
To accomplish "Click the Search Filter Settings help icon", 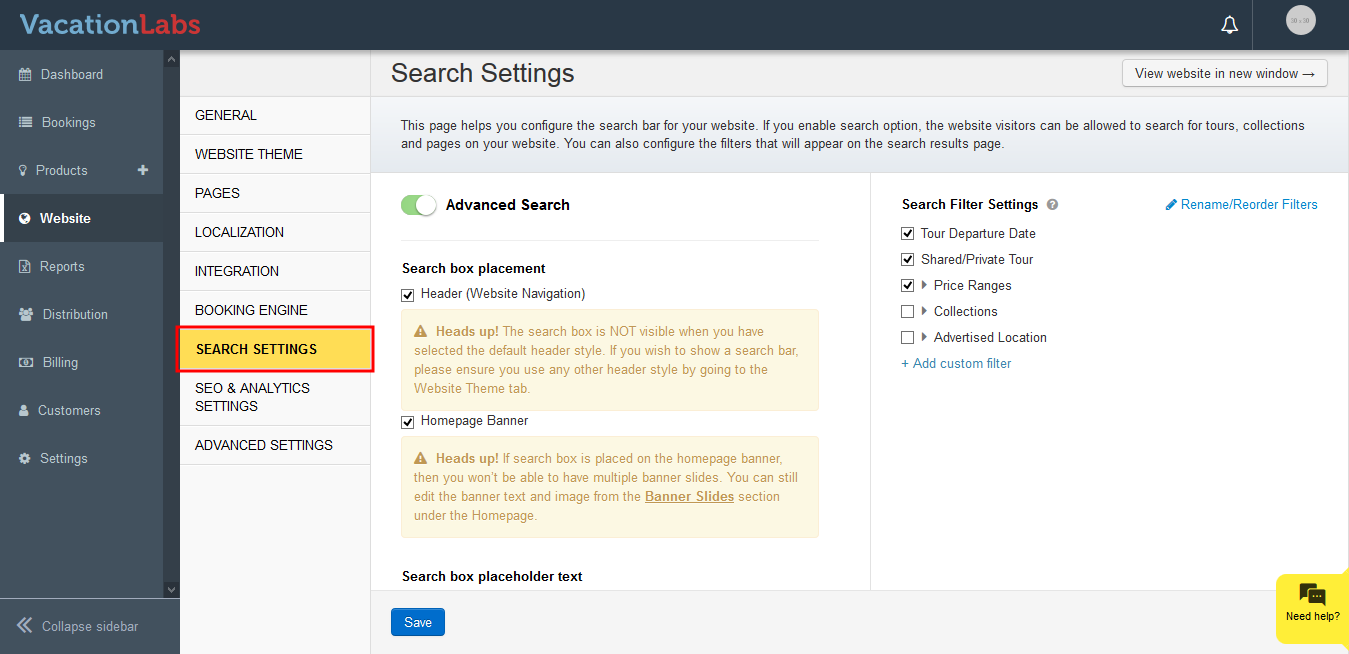I will (x=1052, y=205).
